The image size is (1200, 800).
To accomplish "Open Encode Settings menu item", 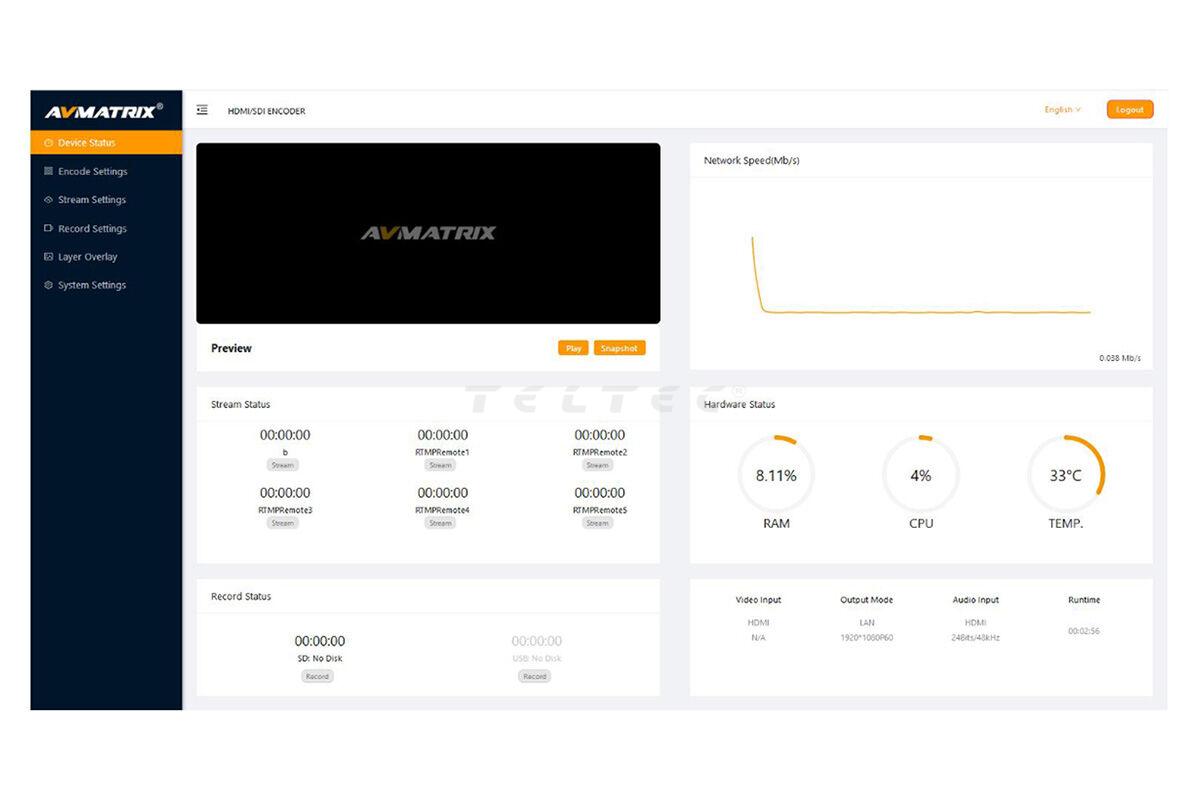I will (x=92, y=172).
